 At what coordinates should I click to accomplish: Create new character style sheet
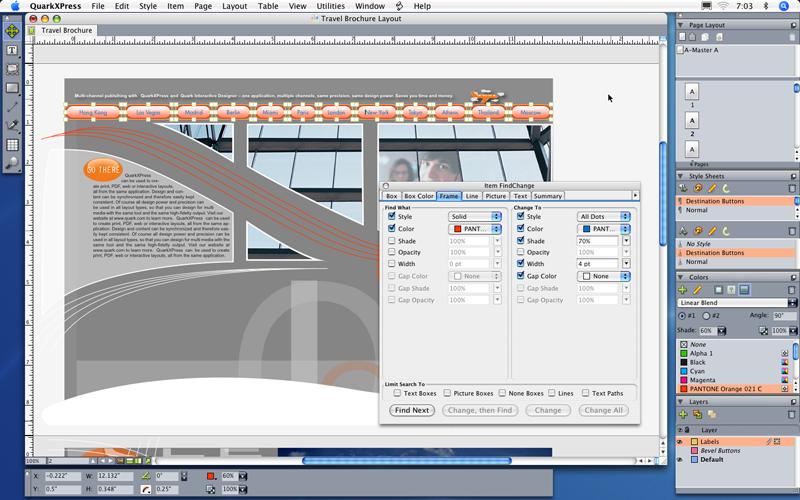(683, 231)
